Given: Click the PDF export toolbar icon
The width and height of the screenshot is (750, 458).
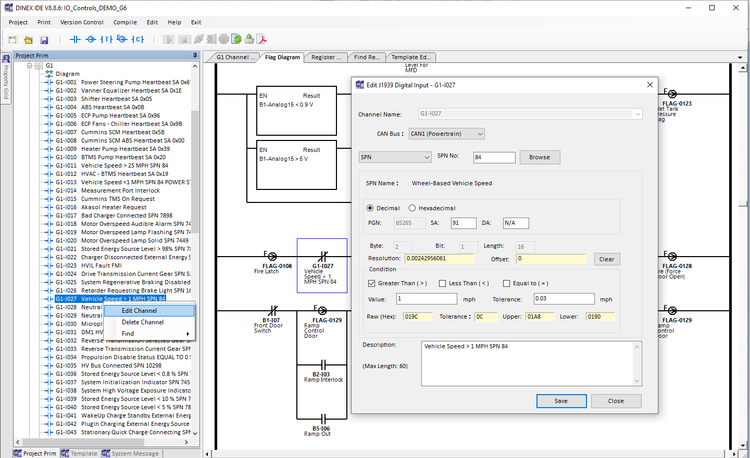Looking at the screenshot, I should point(262,39).
